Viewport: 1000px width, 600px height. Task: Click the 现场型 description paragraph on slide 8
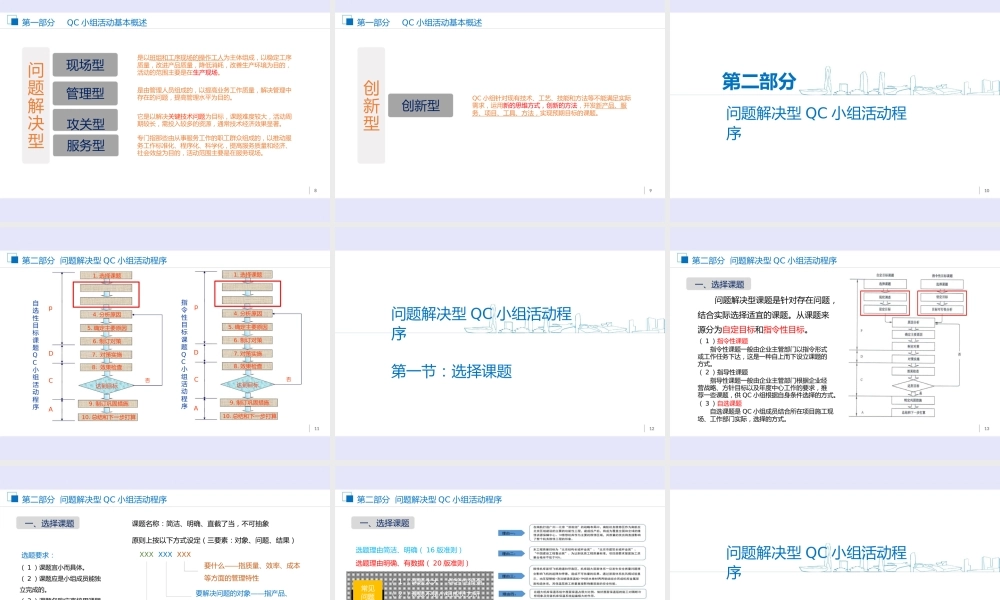[214, 65]
